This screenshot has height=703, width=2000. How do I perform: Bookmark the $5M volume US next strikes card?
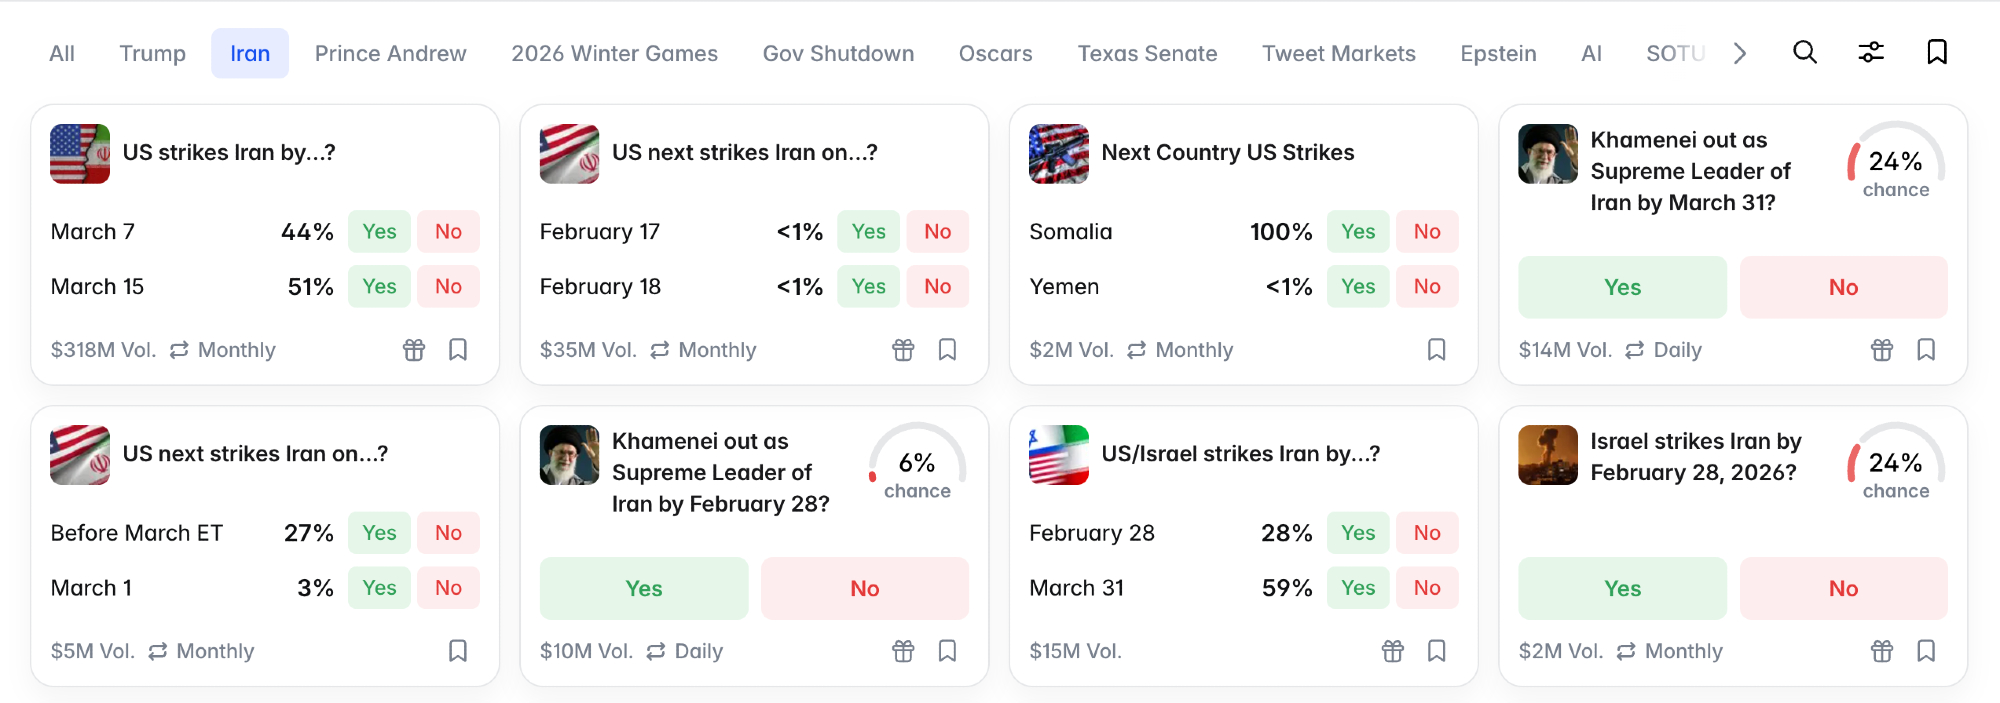[x=458, y=651]
